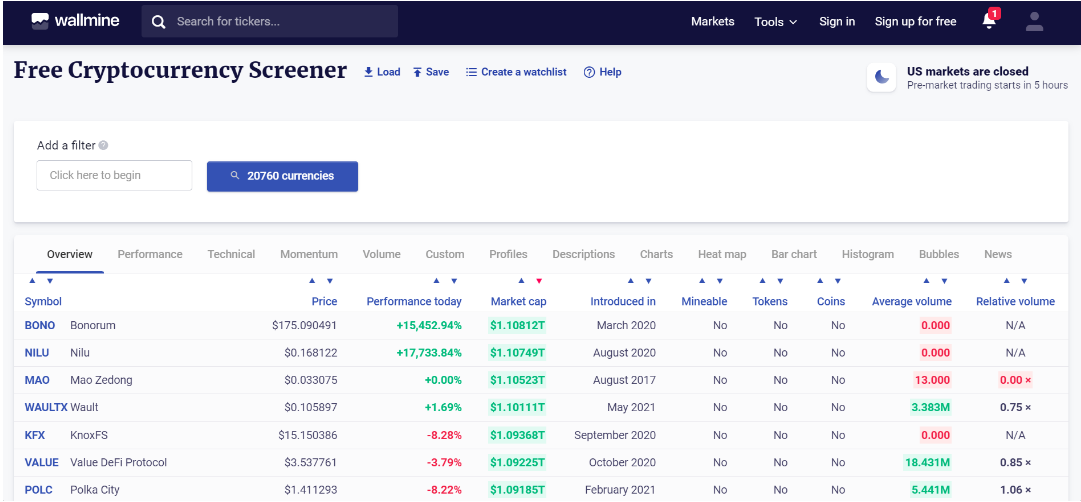Open the BONO ticker link

40,325
